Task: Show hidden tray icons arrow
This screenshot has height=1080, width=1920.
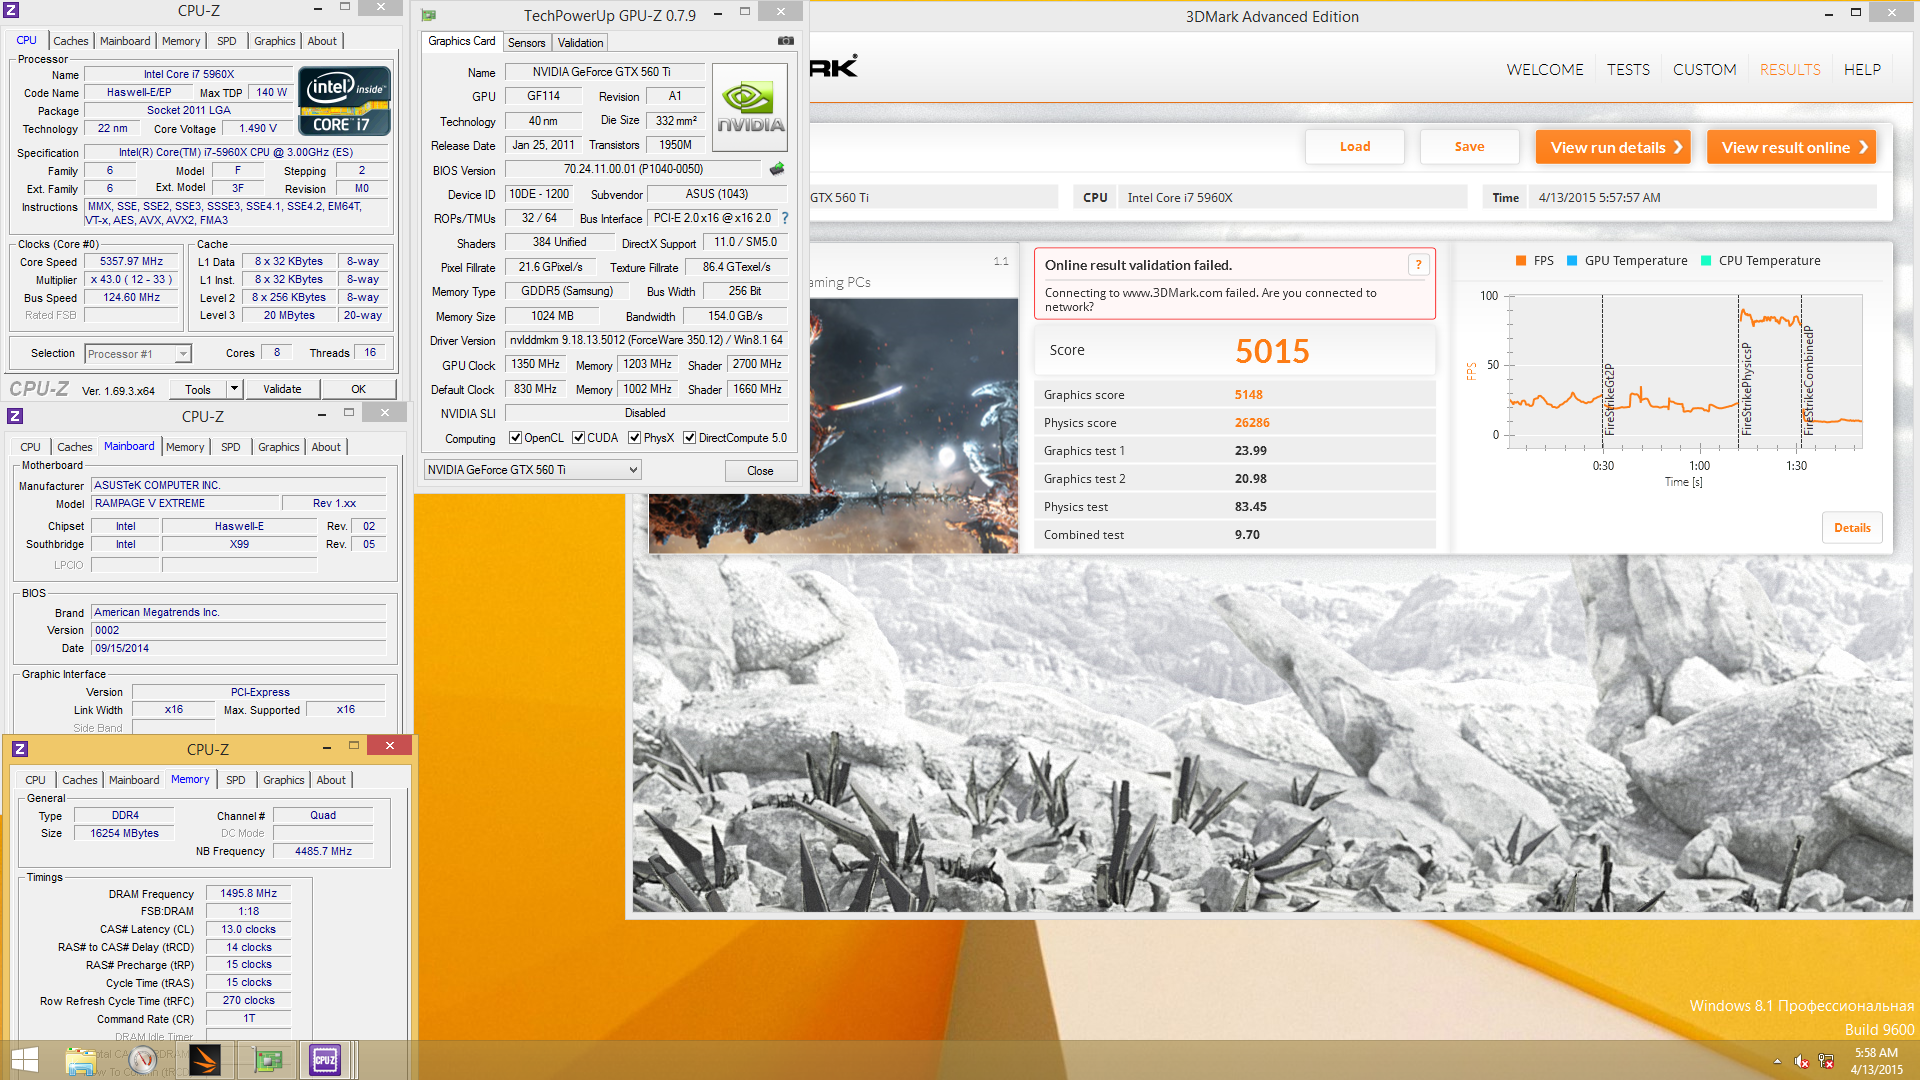Action: pos(1777,1061)
